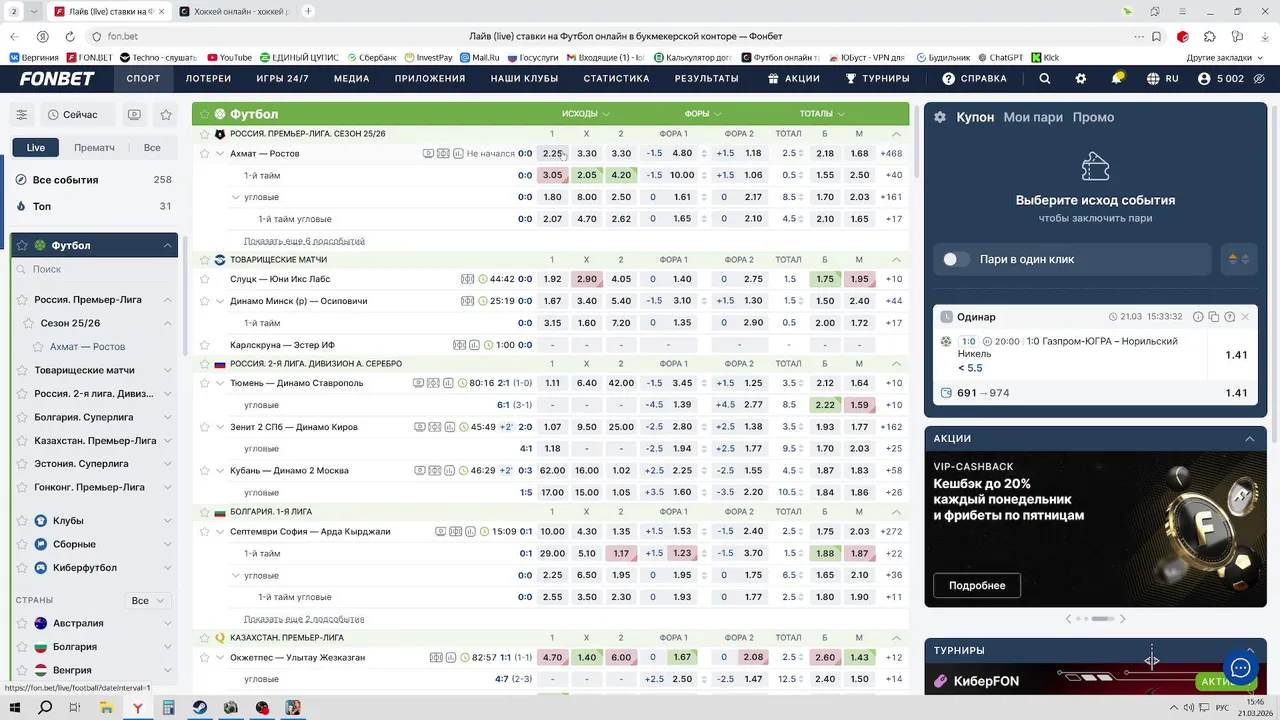This screenshot has width=1280, height=720.
Task: Click browser address bar showing fon.bet
Action: tap(122, 36)
